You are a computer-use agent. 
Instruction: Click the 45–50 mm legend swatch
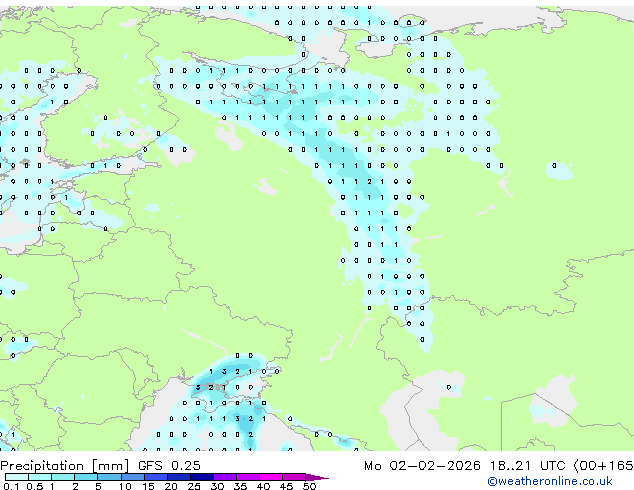294,477
